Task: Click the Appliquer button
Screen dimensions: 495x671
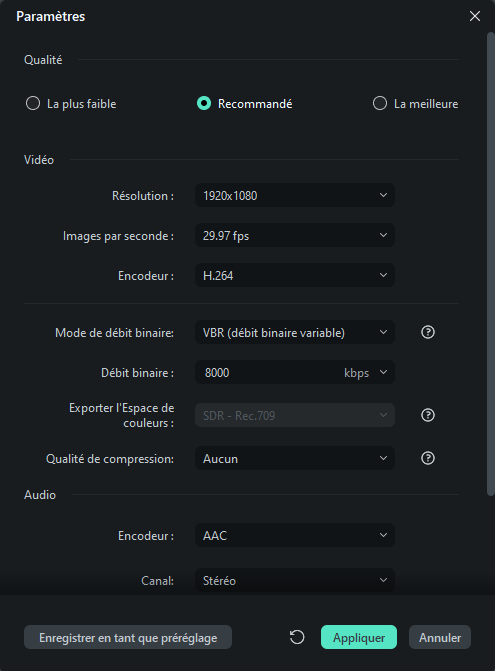Action: (x=359, y=637)
